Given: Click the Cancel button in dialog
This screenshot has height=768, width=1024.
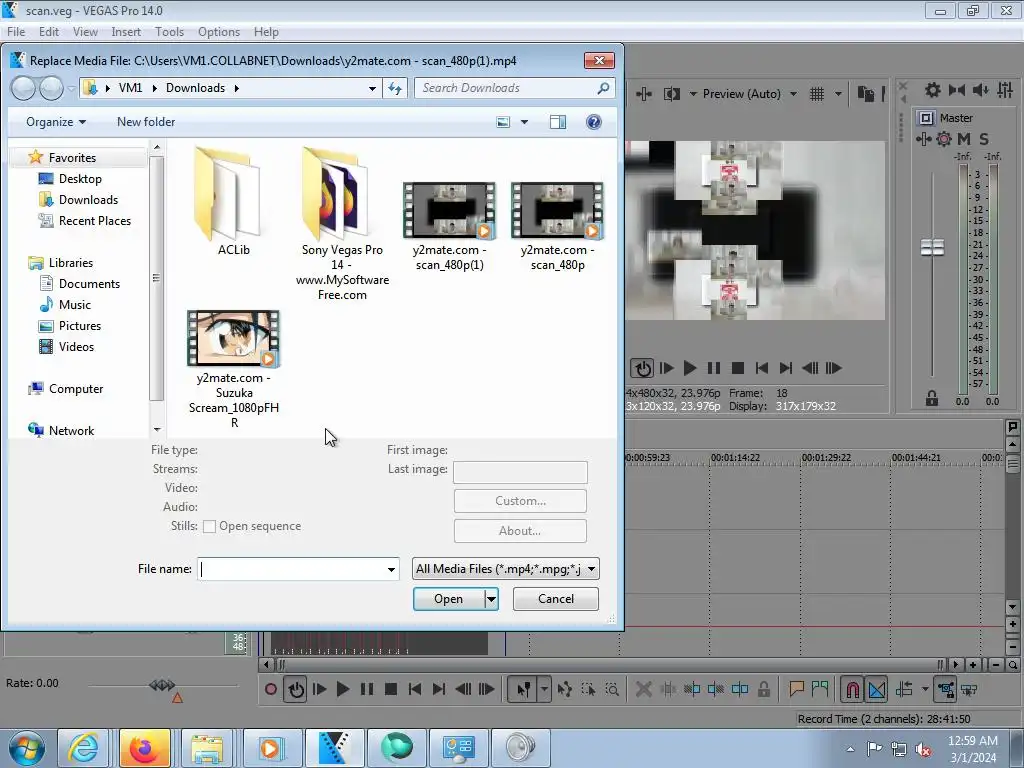Looking at the screenshot, I should (556, 599).
